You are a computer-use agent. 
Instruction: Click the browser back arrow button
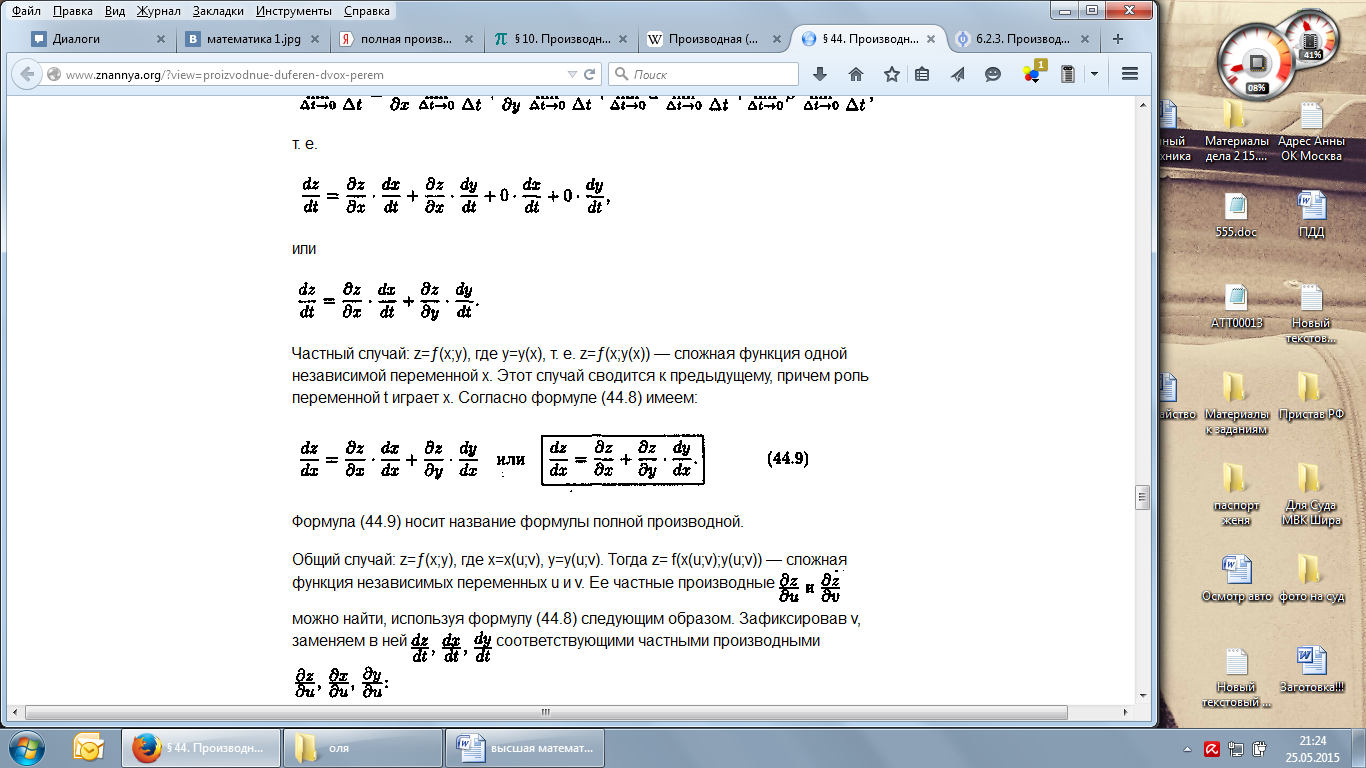pos(25,74)
